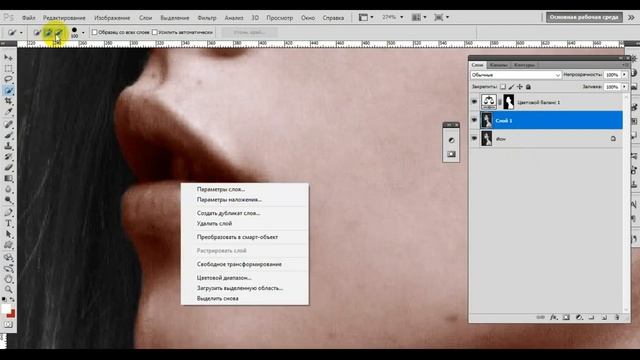Select the Crop tool
640x360 pixels.
tap(8, 101)
